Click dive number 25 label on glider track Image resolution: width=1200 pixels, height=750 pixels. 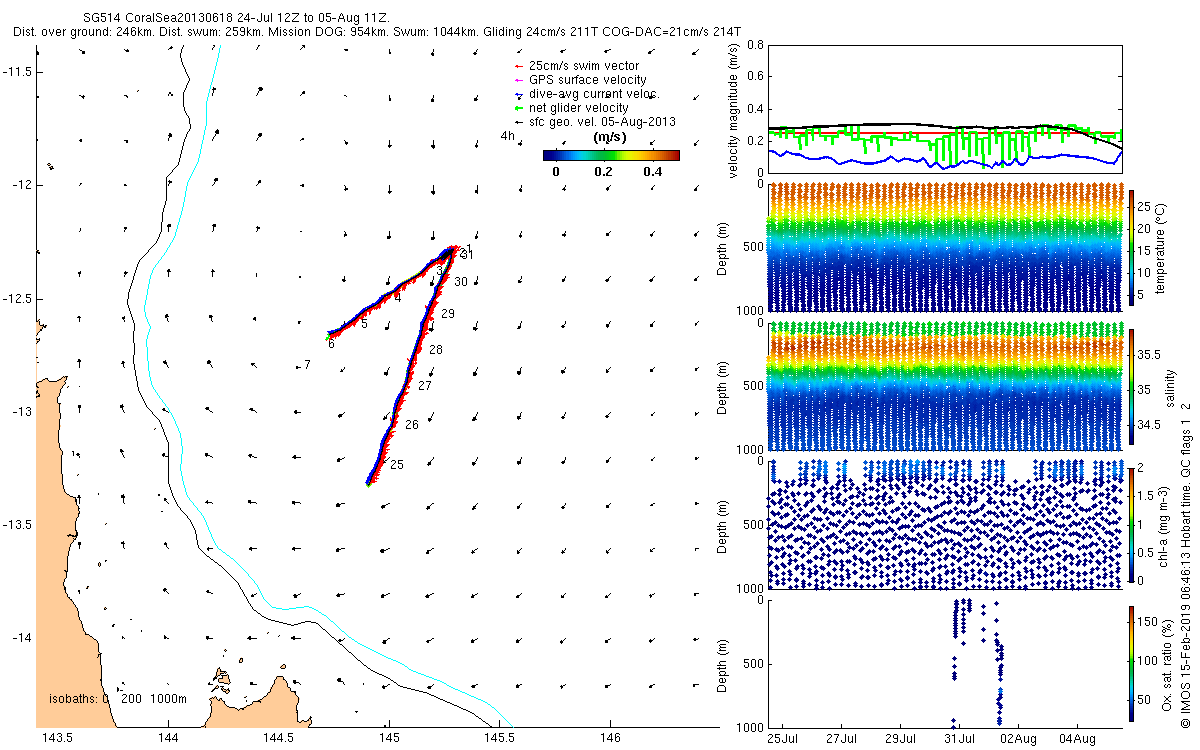point(397,465)
